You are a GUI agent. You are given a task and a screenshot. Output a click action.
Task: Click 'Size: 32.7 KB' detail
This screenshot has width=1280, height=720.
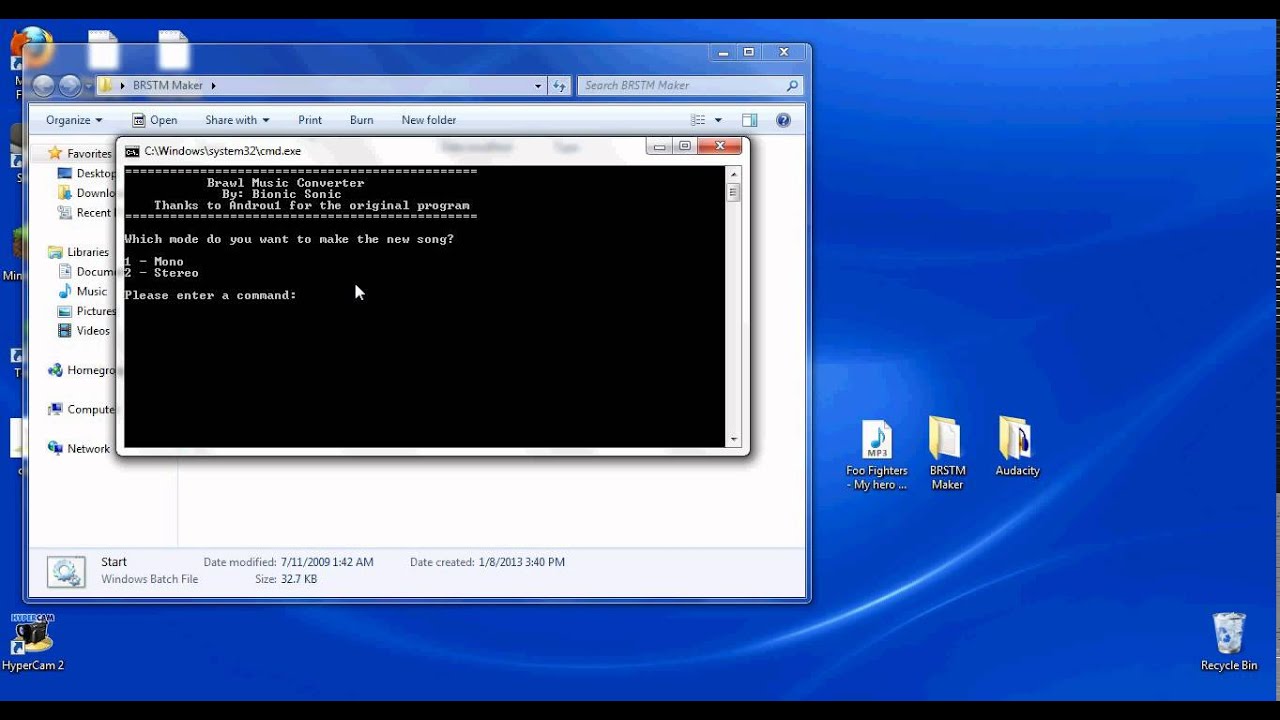[286, 579]
